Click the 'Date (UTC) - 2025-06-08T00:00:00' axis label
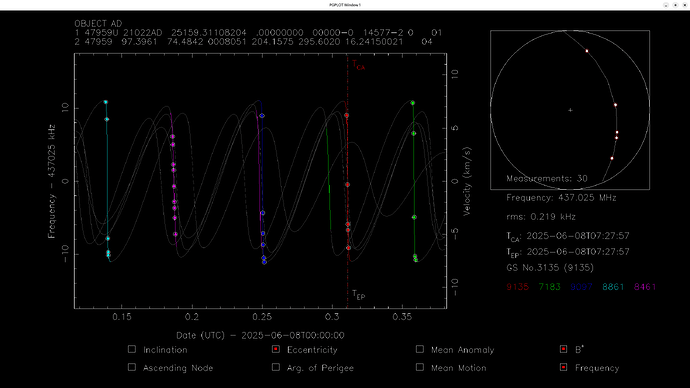Screen dimensions: 690x388 click(260, 336)
